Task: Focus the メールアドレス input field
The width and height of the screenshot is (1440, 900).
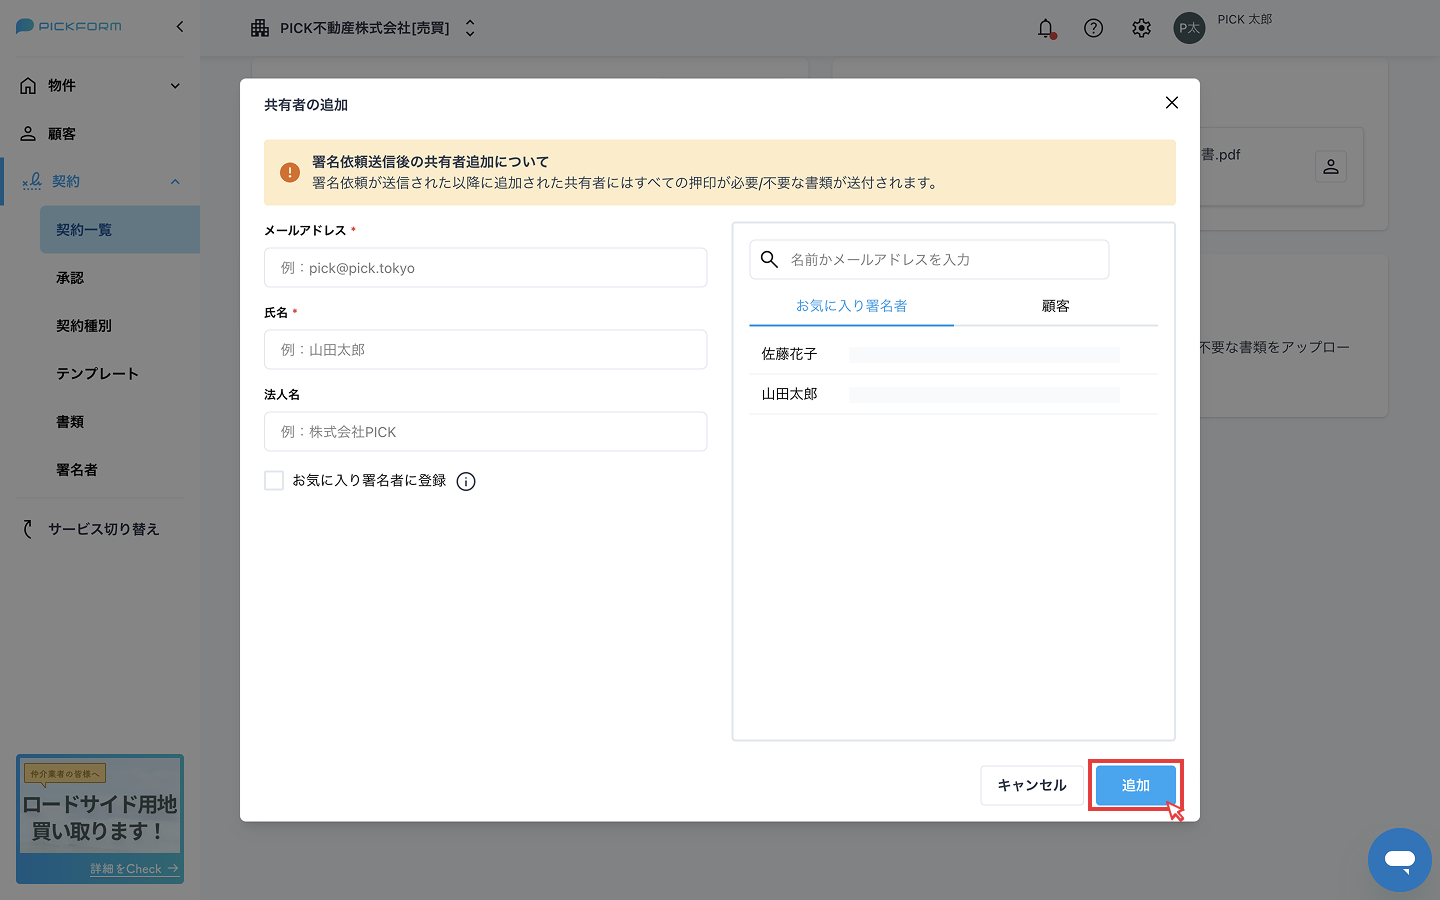Action: coord(485,268)
